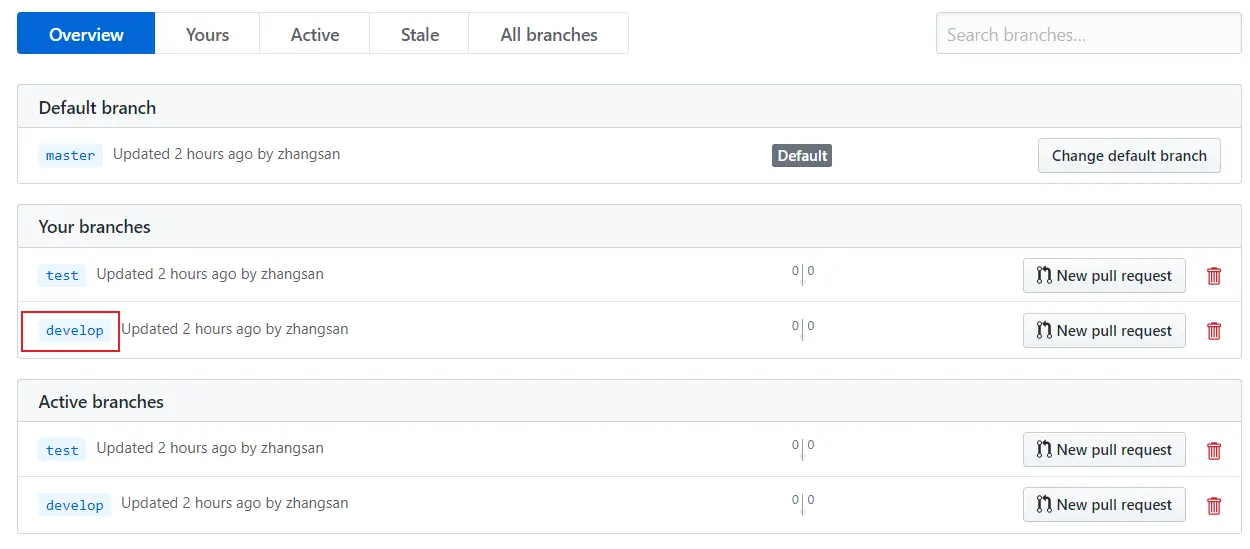This screenshot has height=549, width=1250.
Task: Switch to the Yours tab
Action: tap(207, 34)
